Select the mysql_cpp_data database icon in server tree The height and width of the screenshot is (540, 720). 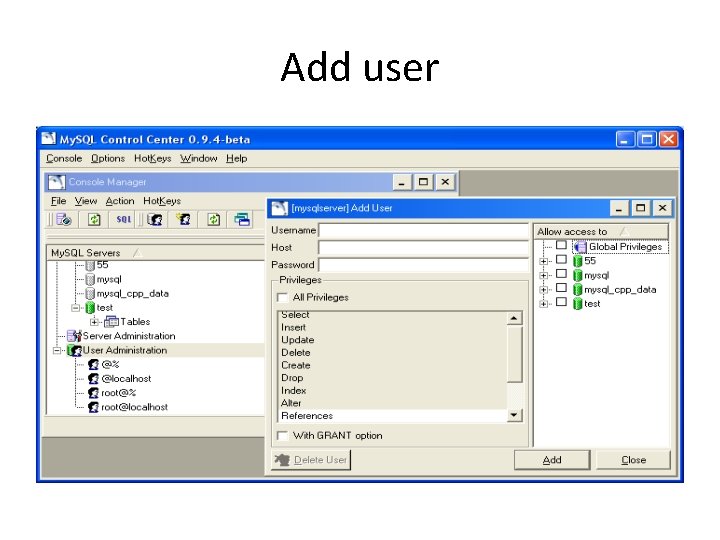point(90,293)
